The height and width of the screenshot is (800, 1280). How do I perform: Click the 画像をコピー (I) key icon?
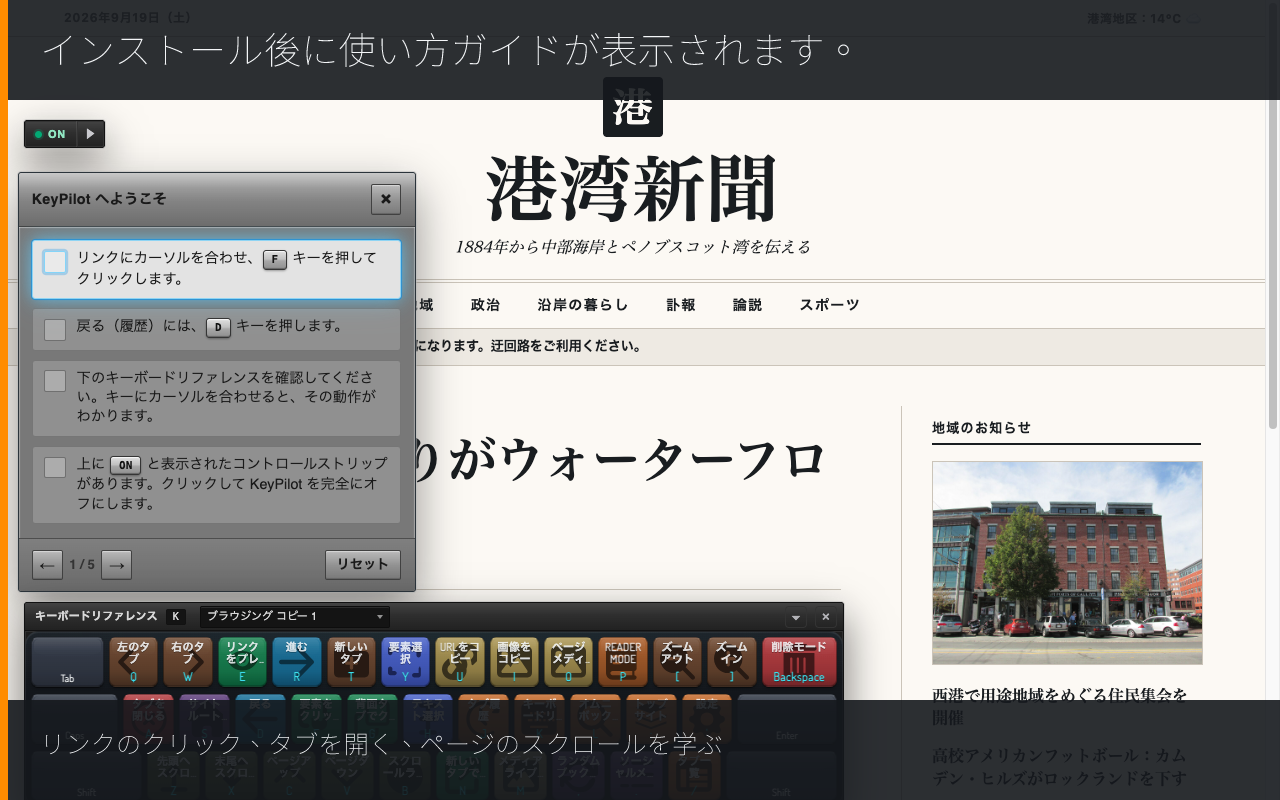coord(514,662)
